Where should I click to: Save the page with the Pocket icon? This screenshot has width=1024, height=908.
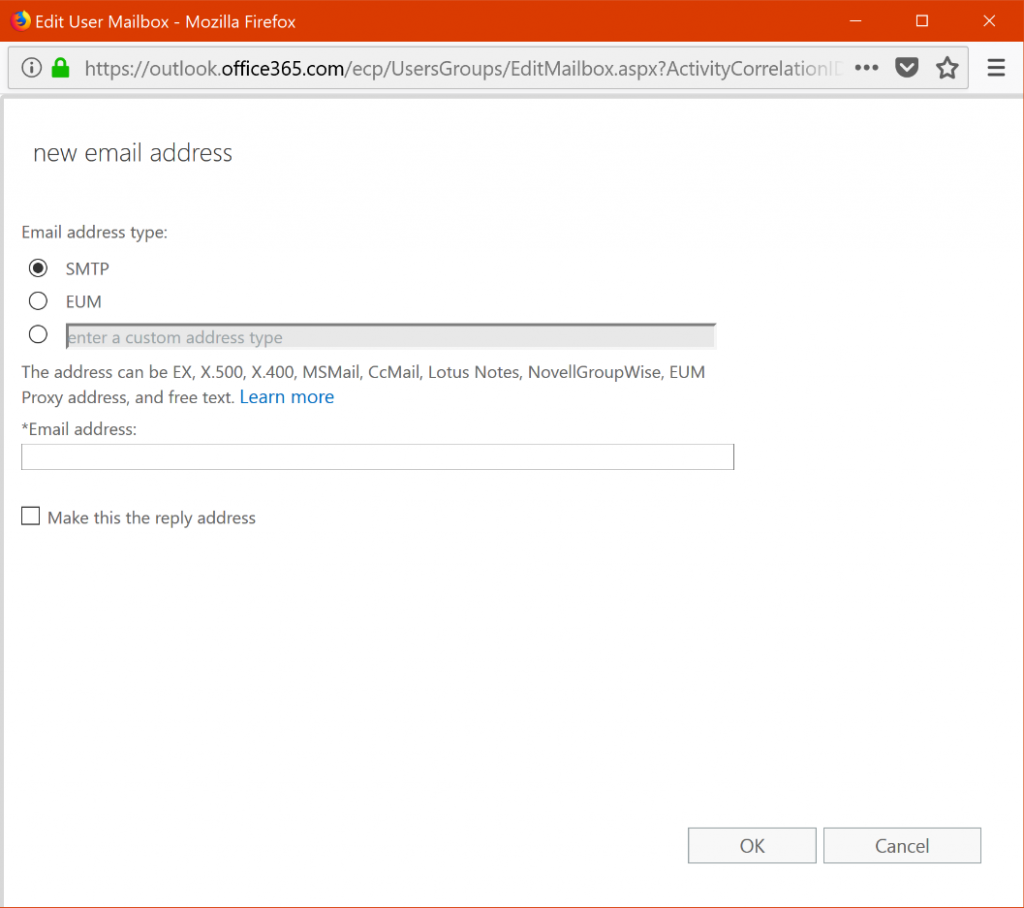tap(906, 67)
